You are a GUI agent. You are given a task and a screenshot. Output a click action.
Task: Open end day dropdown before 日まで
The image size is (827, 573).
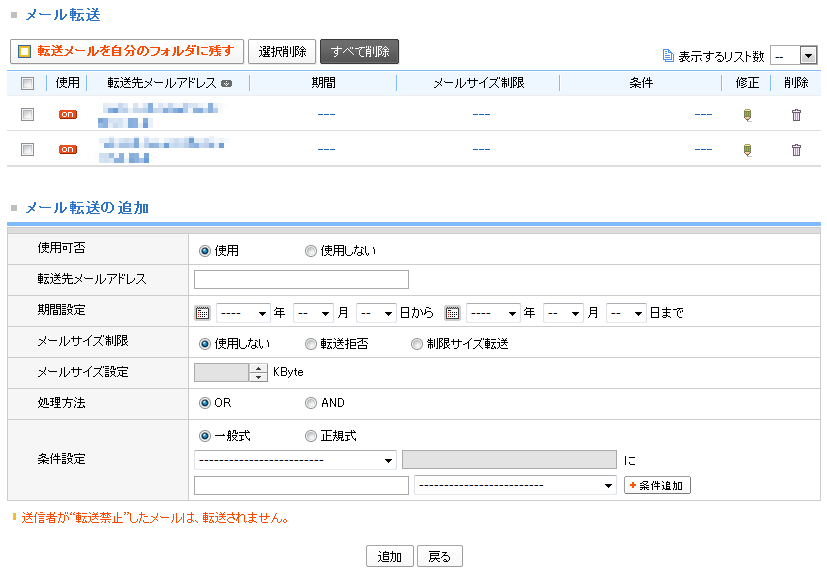[626, 313]
